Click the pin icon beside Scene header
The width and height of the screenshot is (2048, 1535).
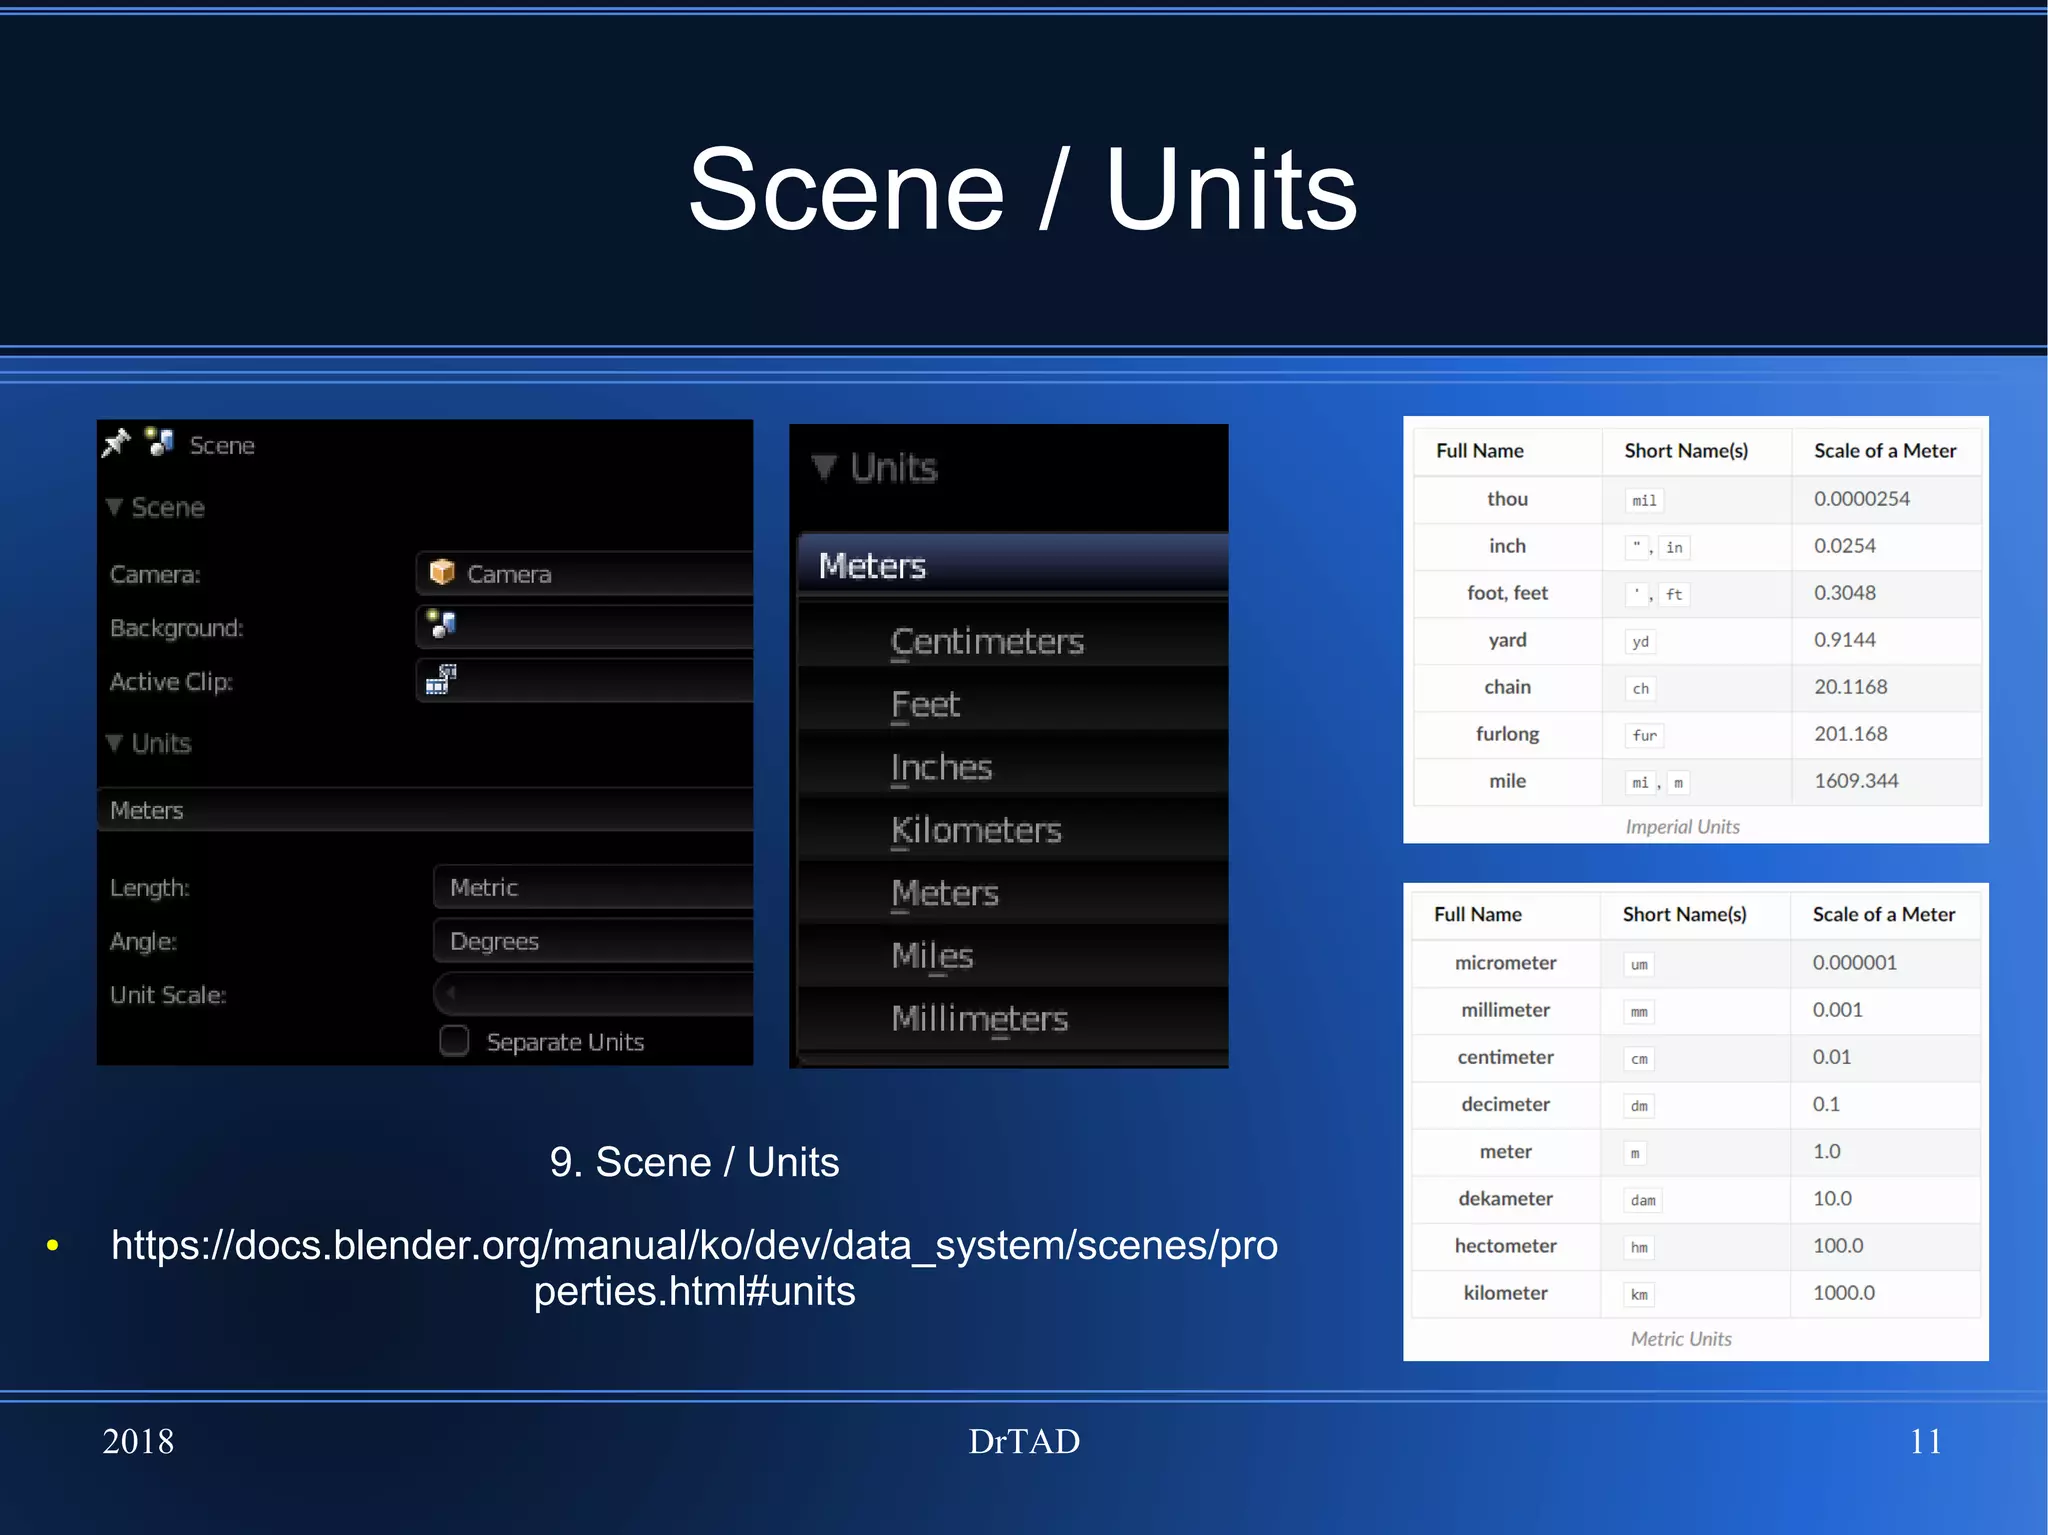tap(117, 443)
